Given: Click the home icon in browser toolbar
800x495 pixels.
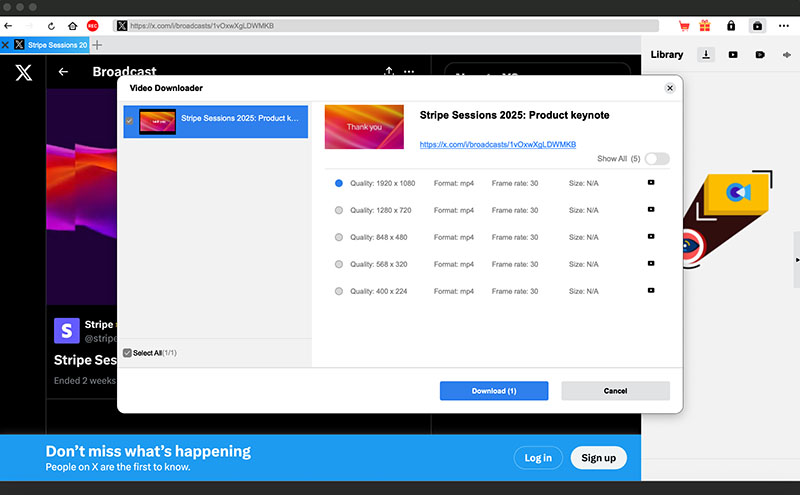Looking at the screenshot, I should 72,26.
